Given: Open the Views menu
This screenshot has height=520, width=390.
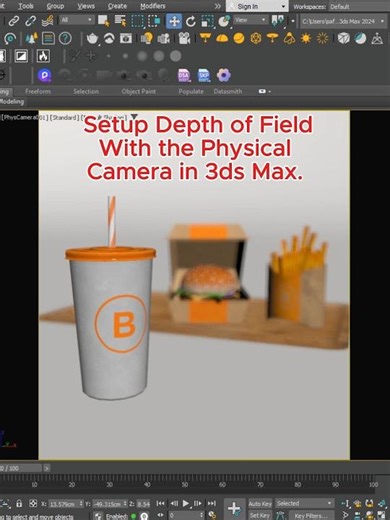Looking at the screenshot, I should click(86, 6).
